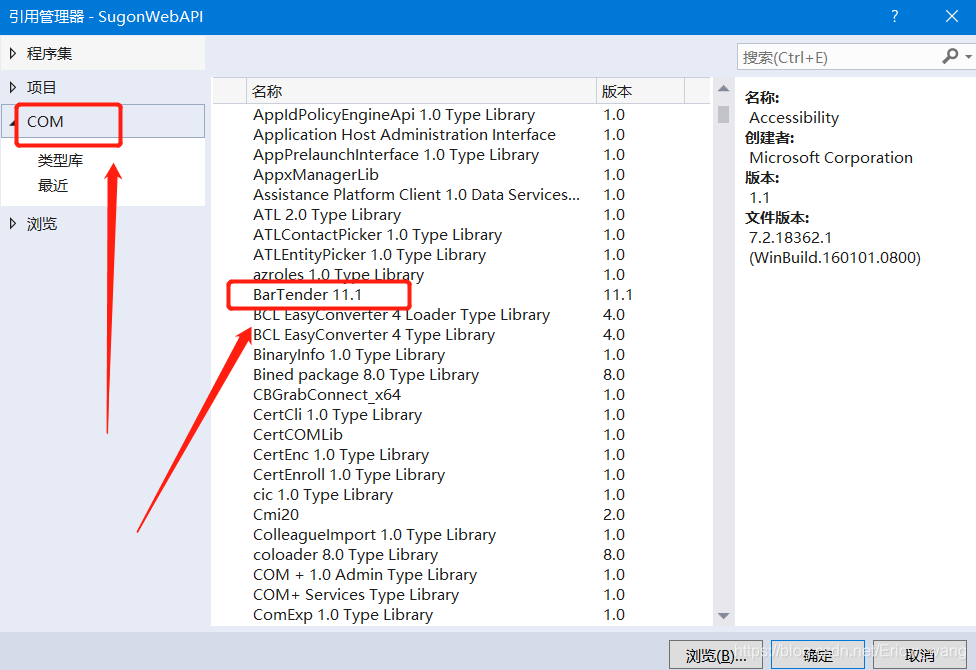Click the search magnifier icon

point(950,57)
